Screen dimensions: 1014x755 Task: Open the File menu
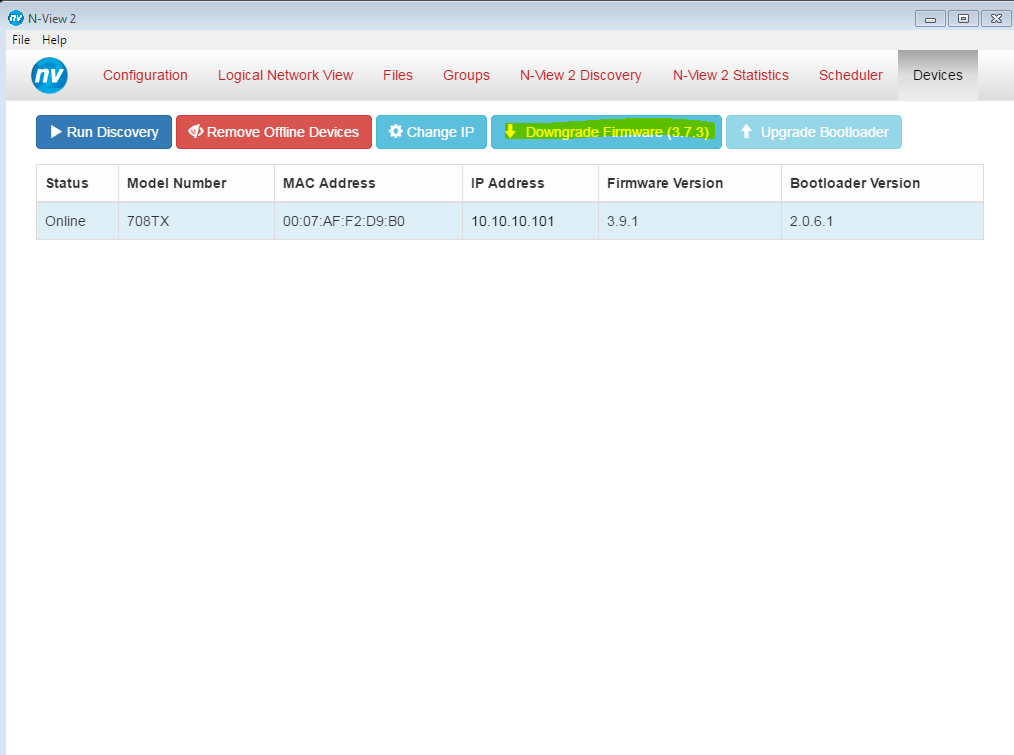(x=21, y=39)
